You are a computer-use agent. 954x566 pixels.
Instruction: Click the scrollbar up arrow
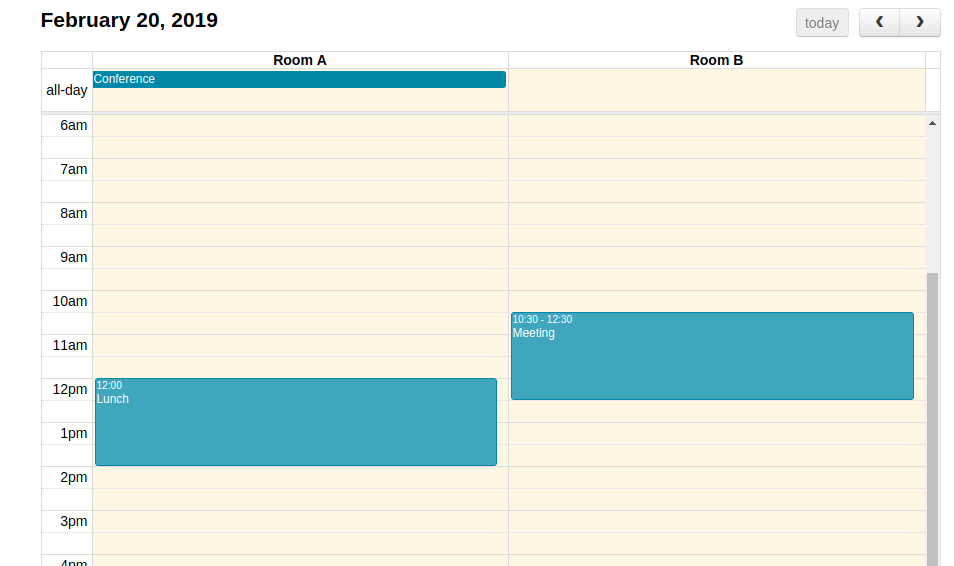932,124
